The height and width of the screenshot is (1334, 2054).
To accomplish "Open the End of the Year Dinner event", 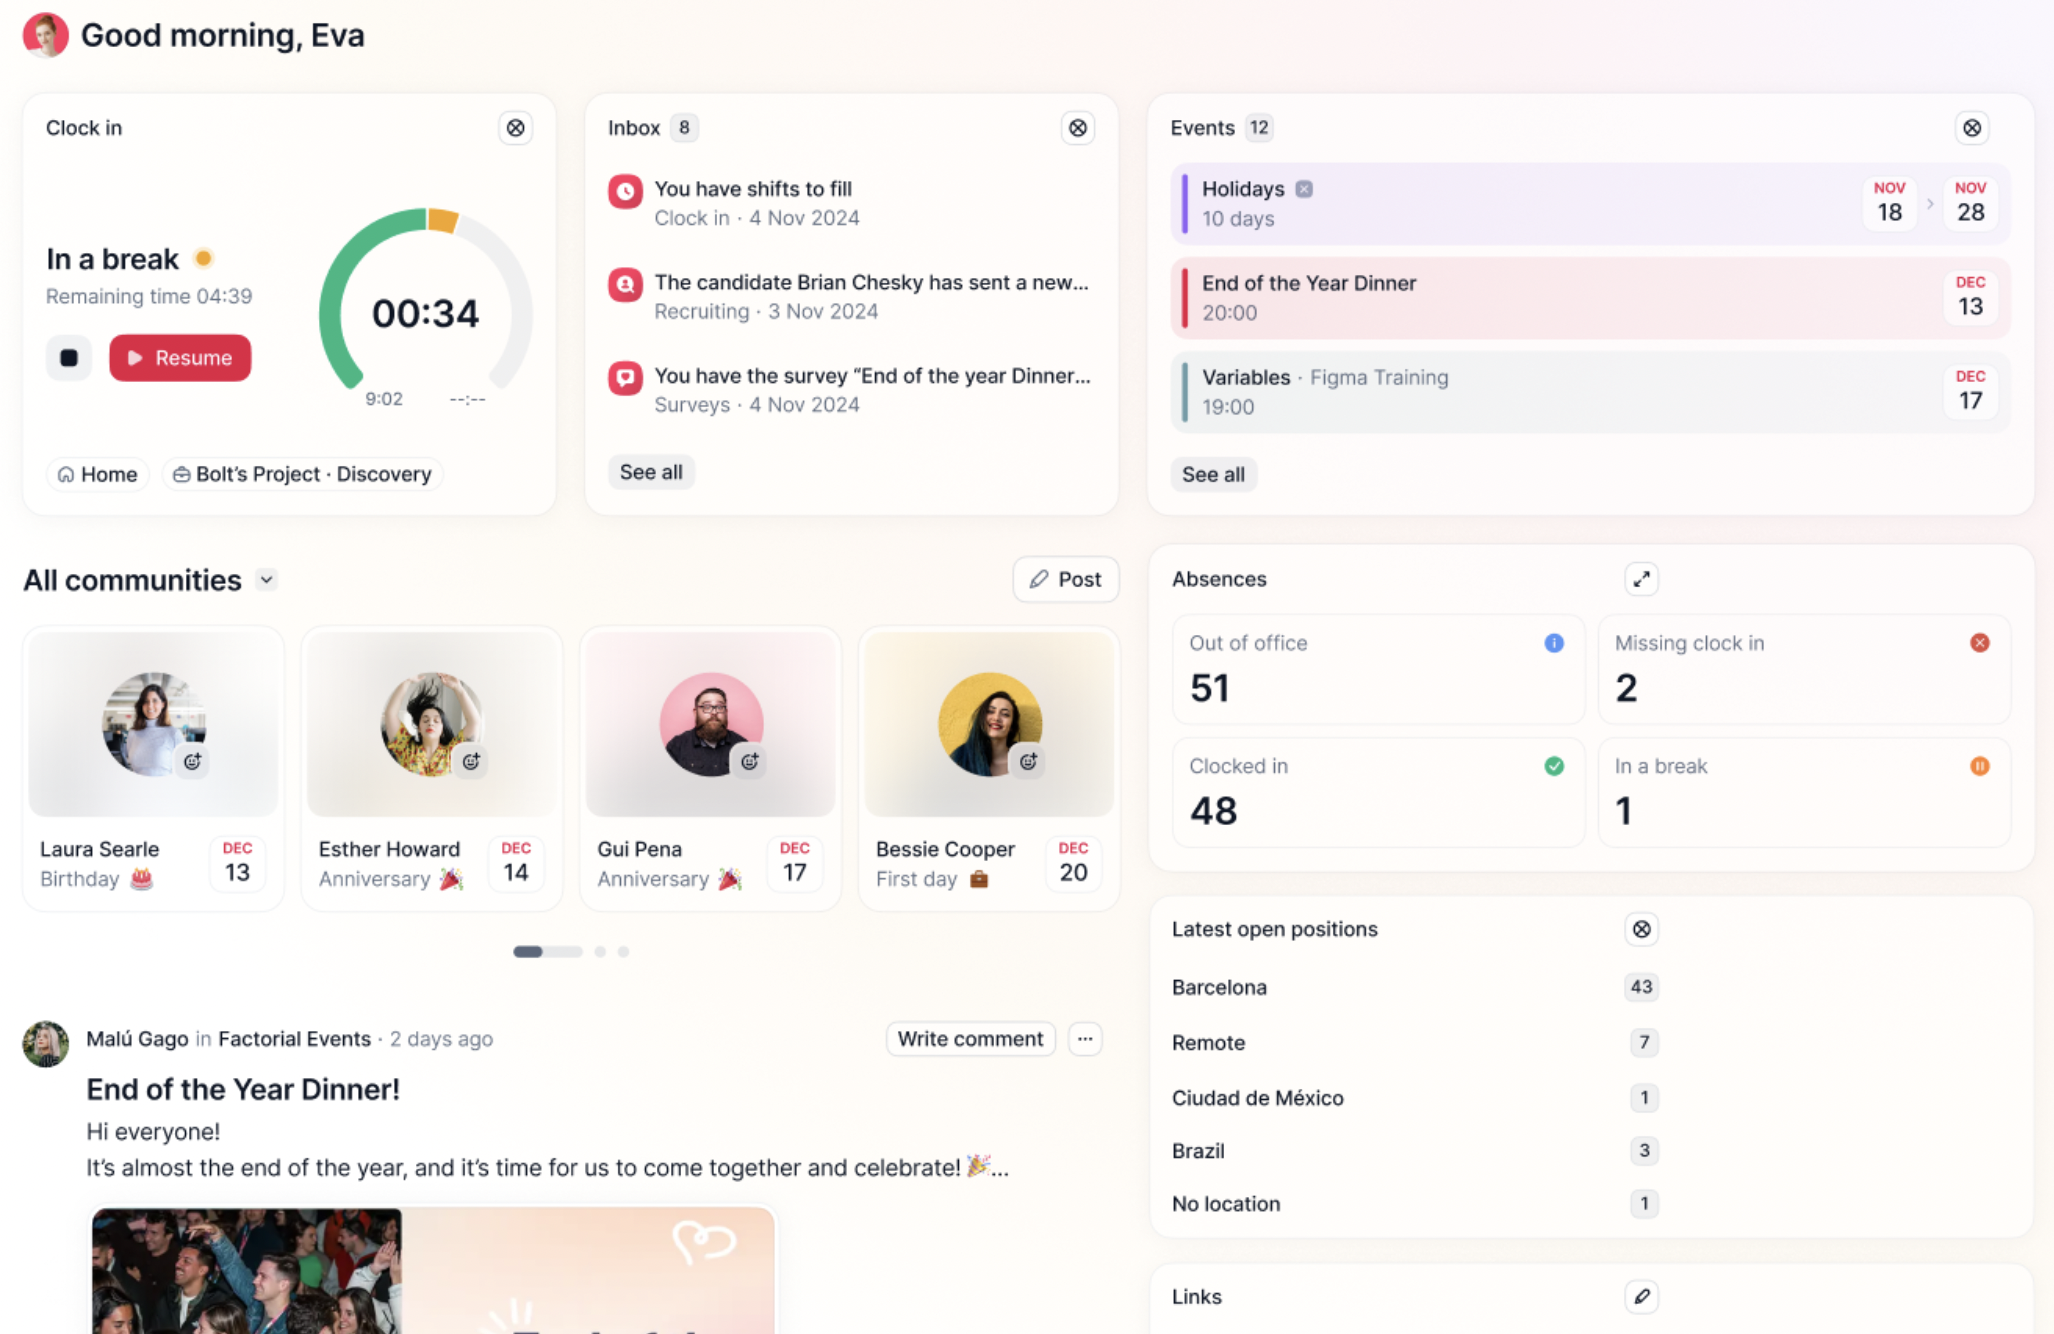I will [x=1590, y=298].
